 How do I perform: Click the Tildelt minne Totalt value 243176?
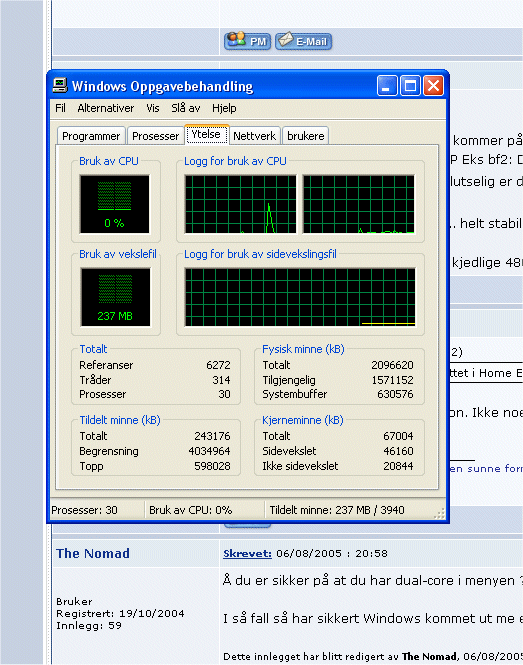click(x=212, y=436)
